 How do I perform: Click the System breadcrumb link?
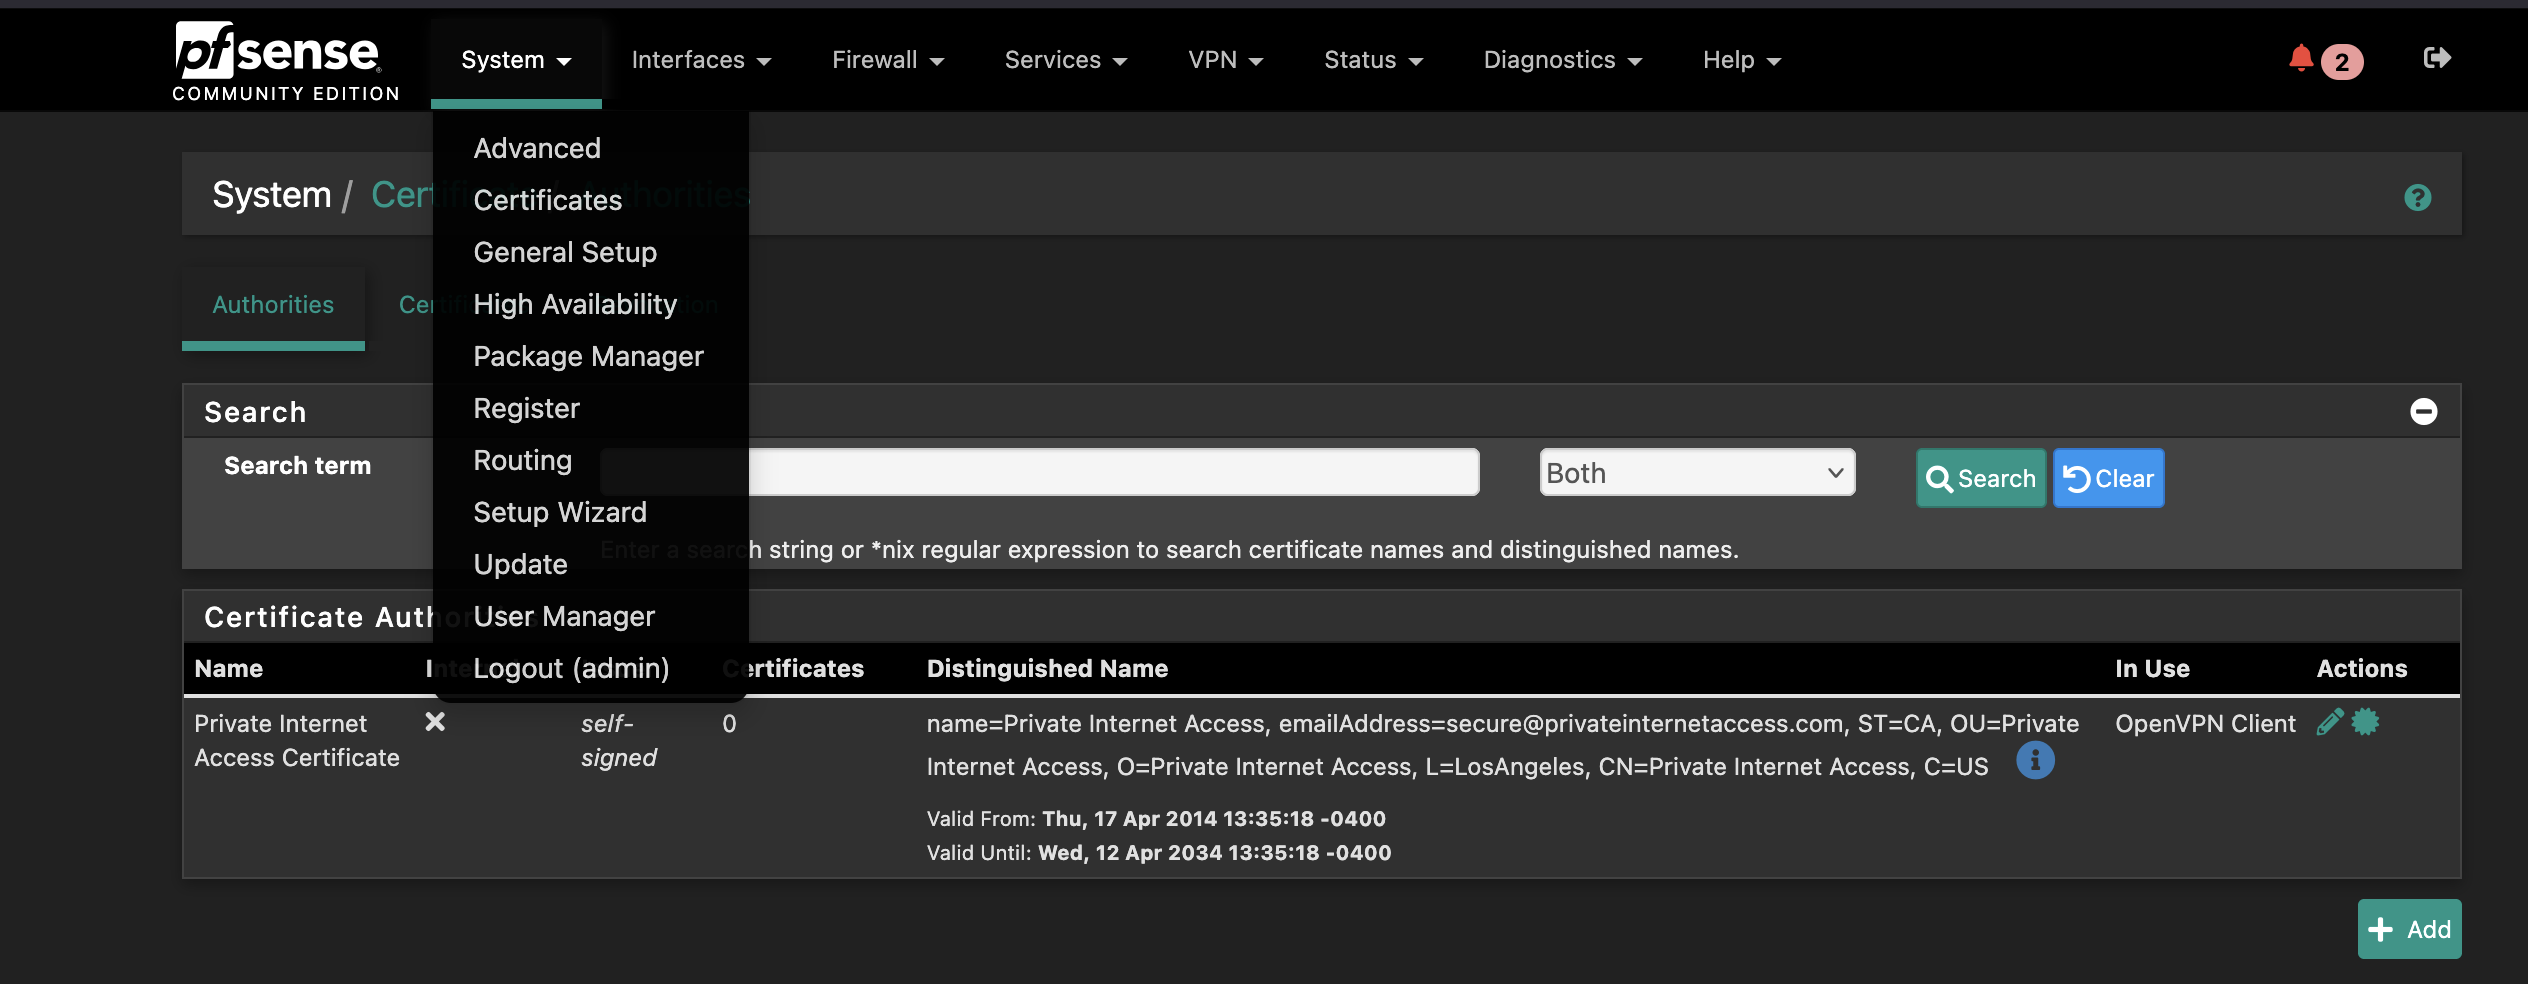click(x=271, y=195)
